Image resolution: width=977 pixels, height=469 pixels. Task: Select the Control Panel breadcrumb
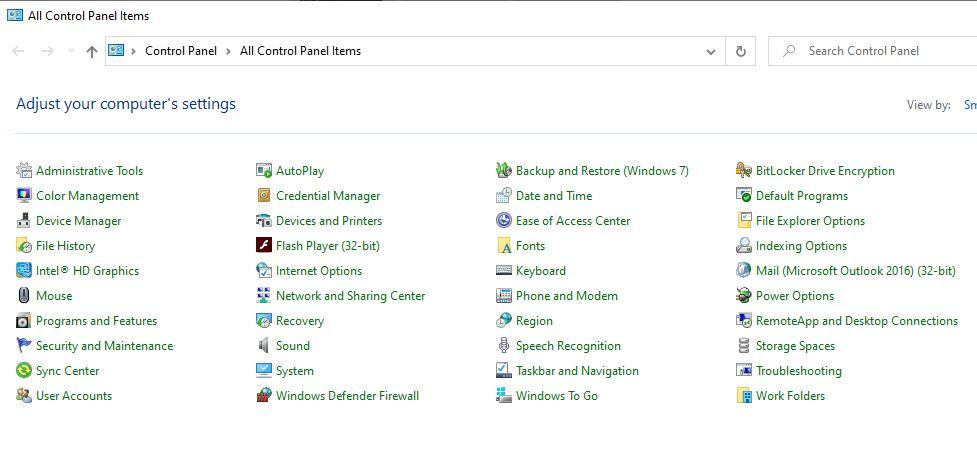(x=180, y=51)
